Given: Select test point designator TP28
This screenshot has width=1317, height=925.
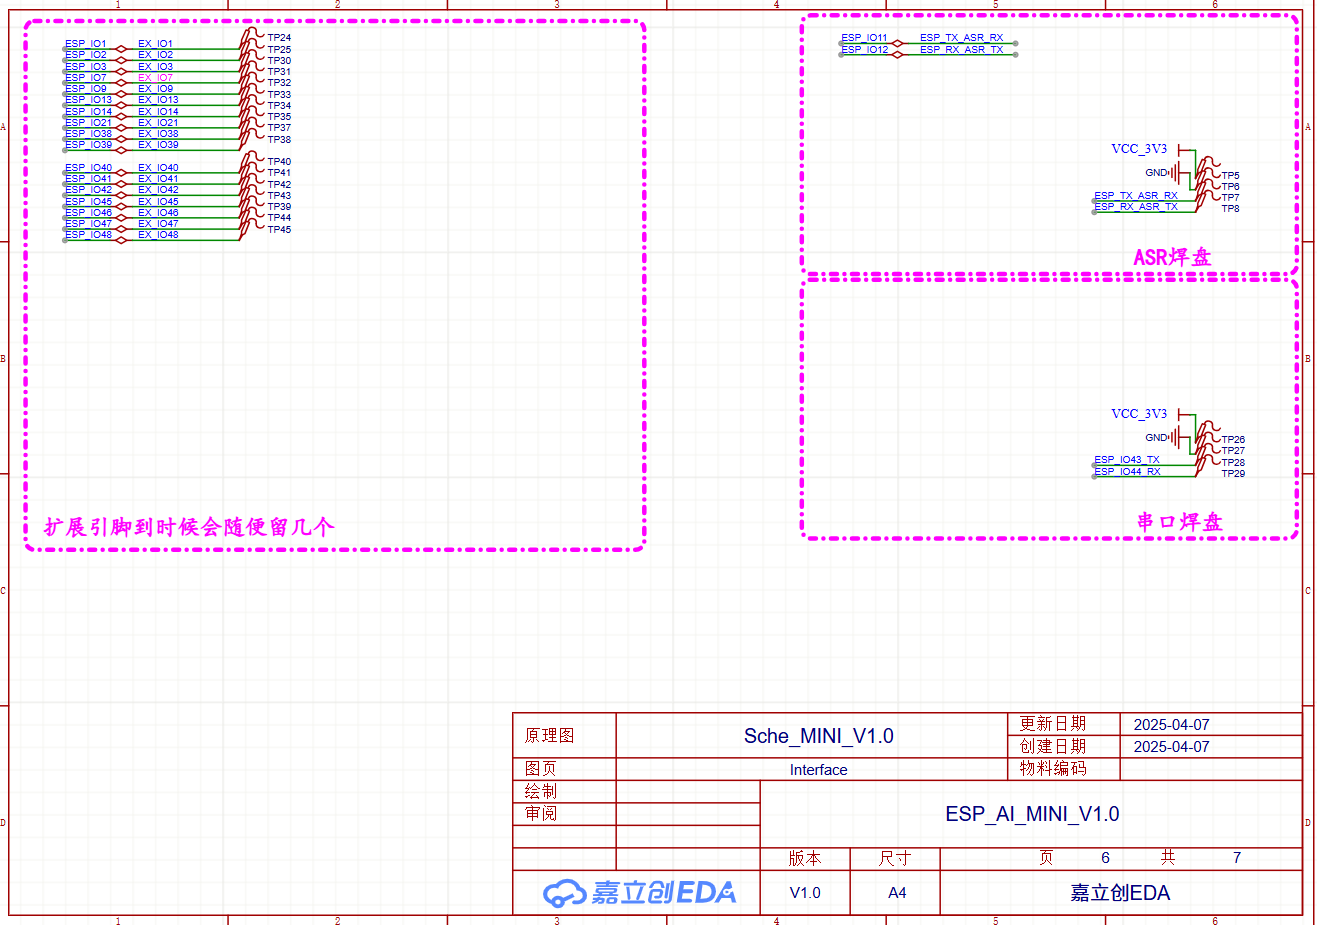Looking at the screenshot, I should [1233, 463].
